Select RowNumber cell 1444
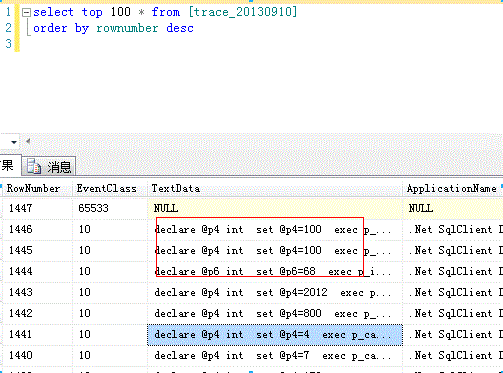This screenshot has height=373, width=503. (x=37, y=272)
